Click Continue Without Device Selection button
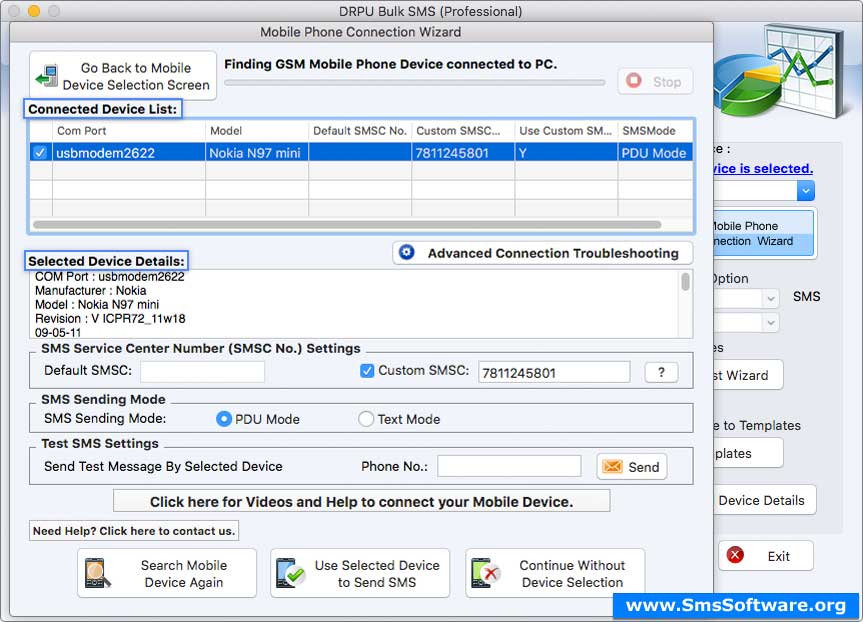 tap(555, 574)
